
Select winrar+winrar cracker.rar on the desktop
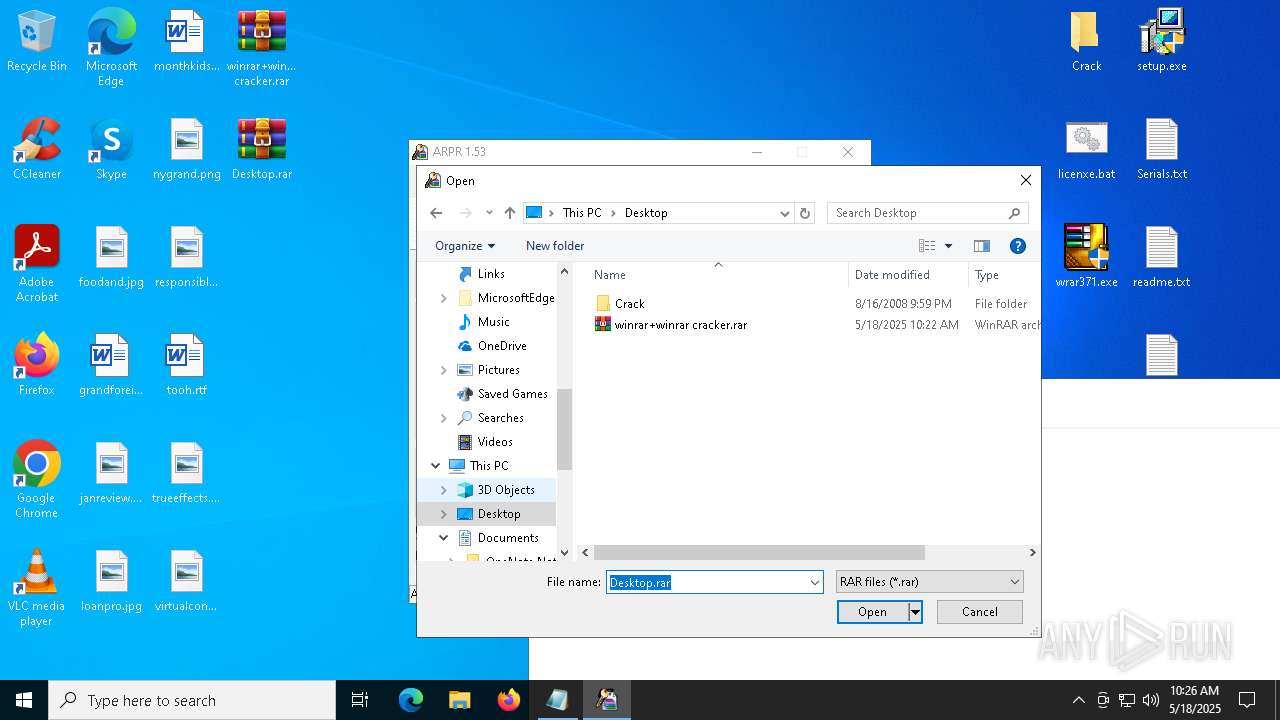(x=262, y=48)
